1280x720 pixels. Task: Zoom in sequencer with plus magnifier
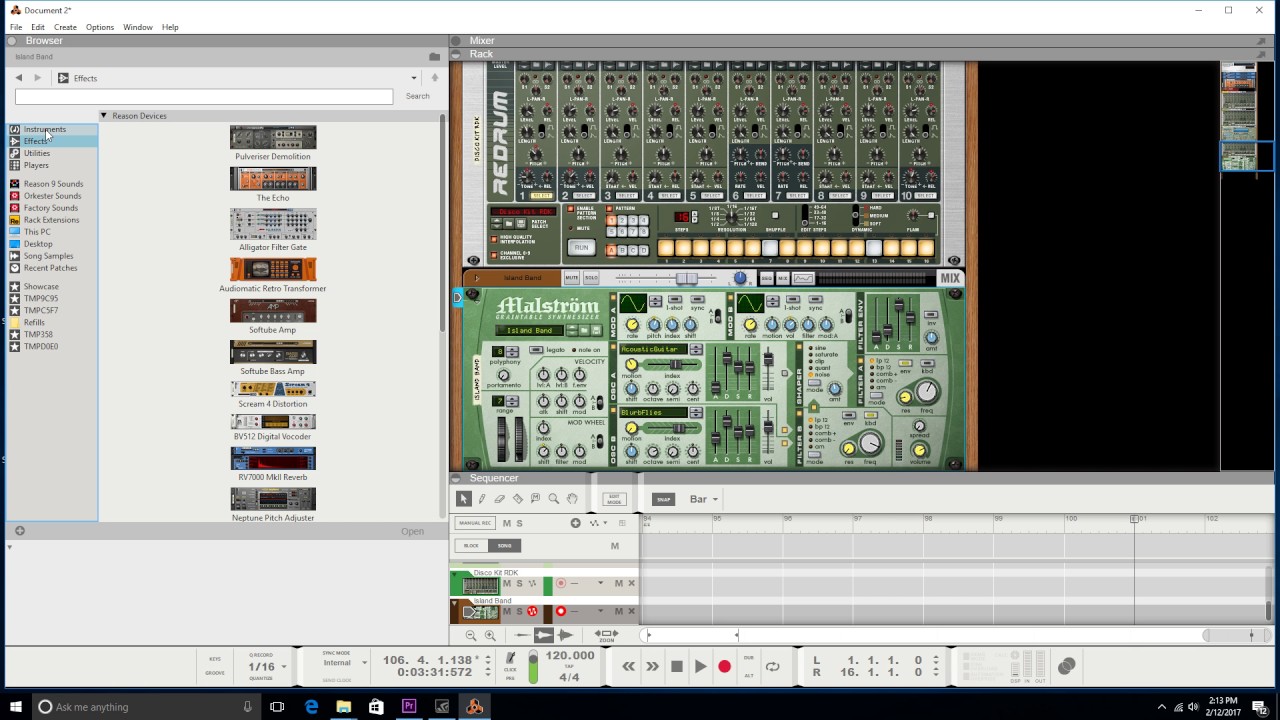click(490, 635)
